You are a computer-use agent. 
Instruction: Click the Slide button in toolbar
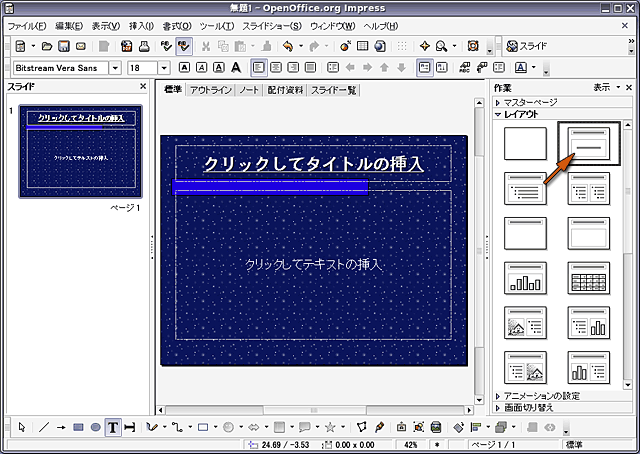click(x=526, y=46)
